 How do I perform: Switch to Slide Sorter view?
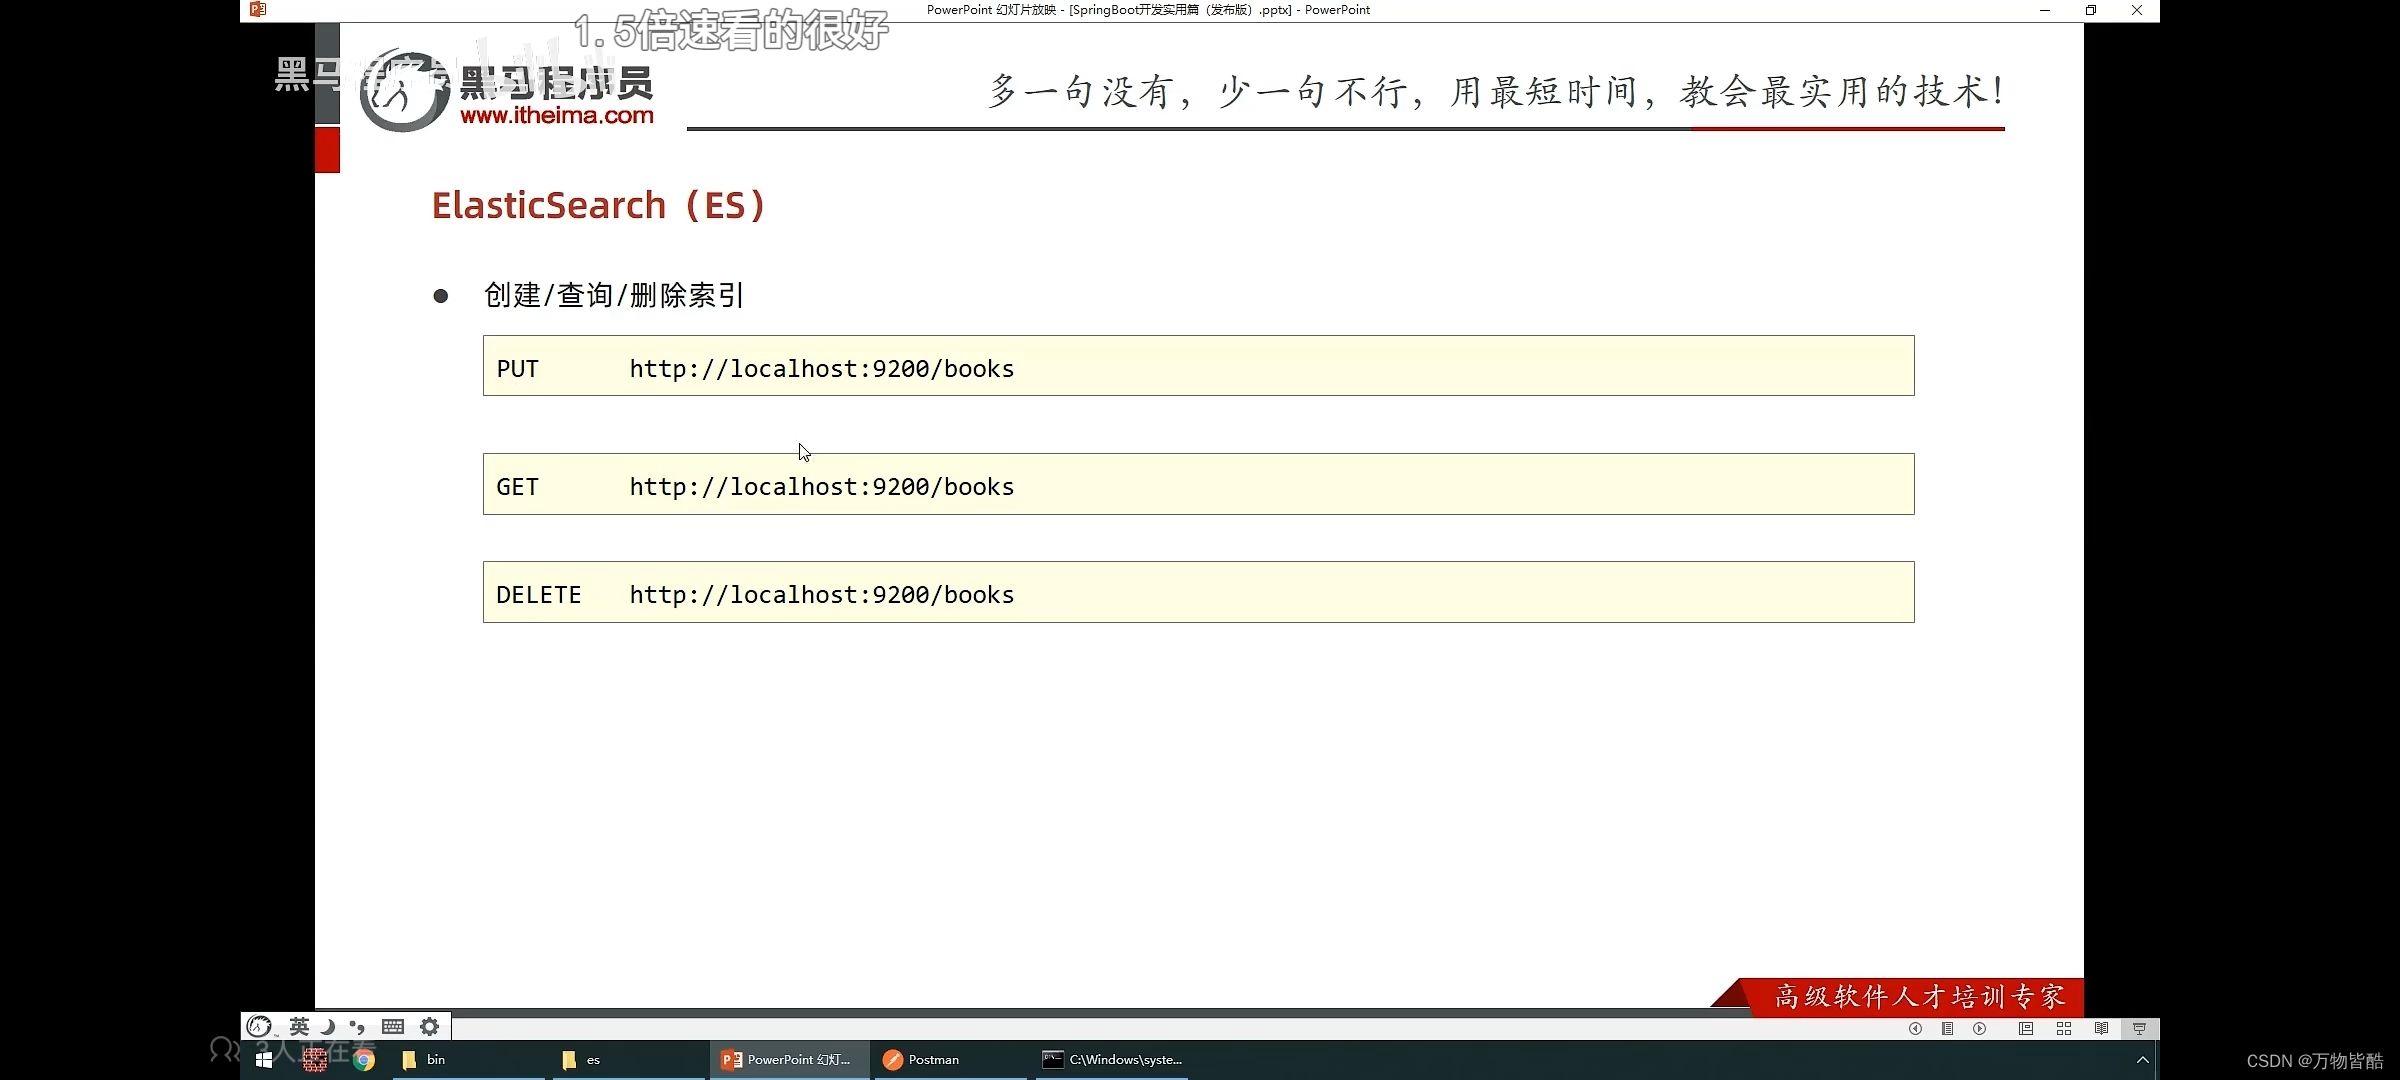coord(2063,1029)
